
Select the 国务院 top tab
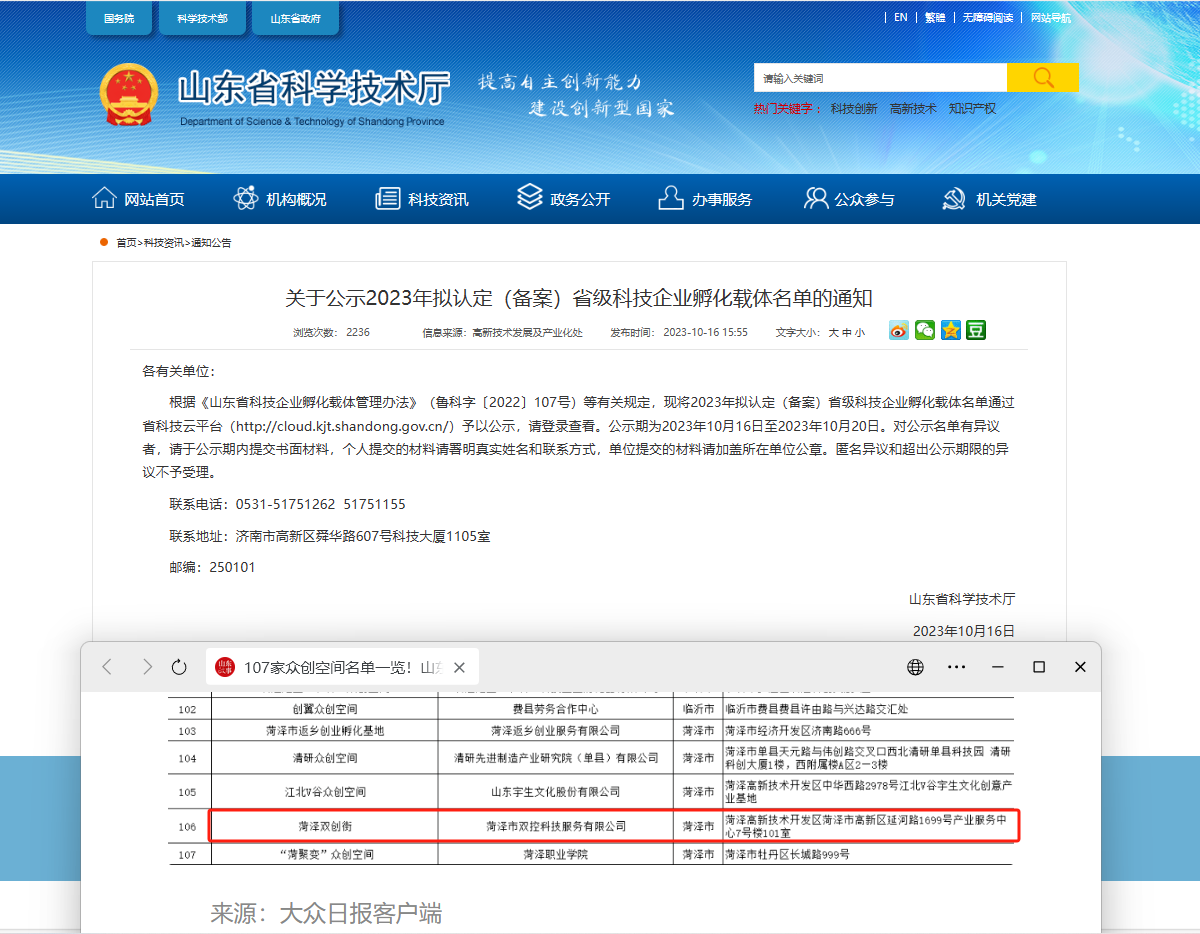click(119, 18)
